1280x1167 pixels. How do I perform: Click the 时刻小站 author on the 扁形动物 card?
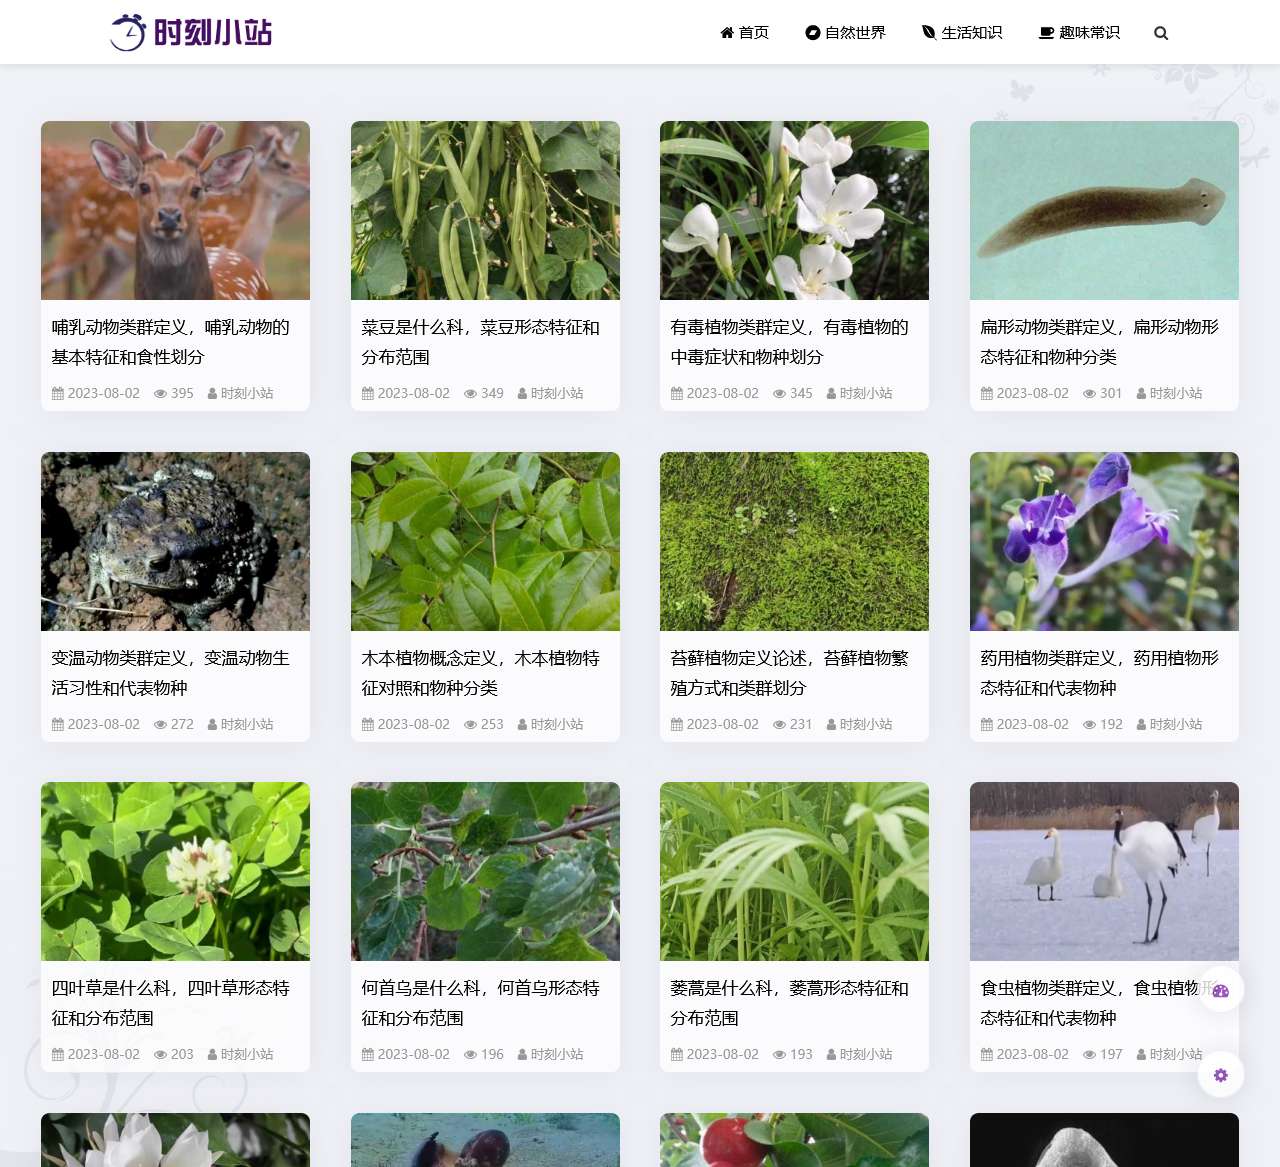coord(1176,394)
